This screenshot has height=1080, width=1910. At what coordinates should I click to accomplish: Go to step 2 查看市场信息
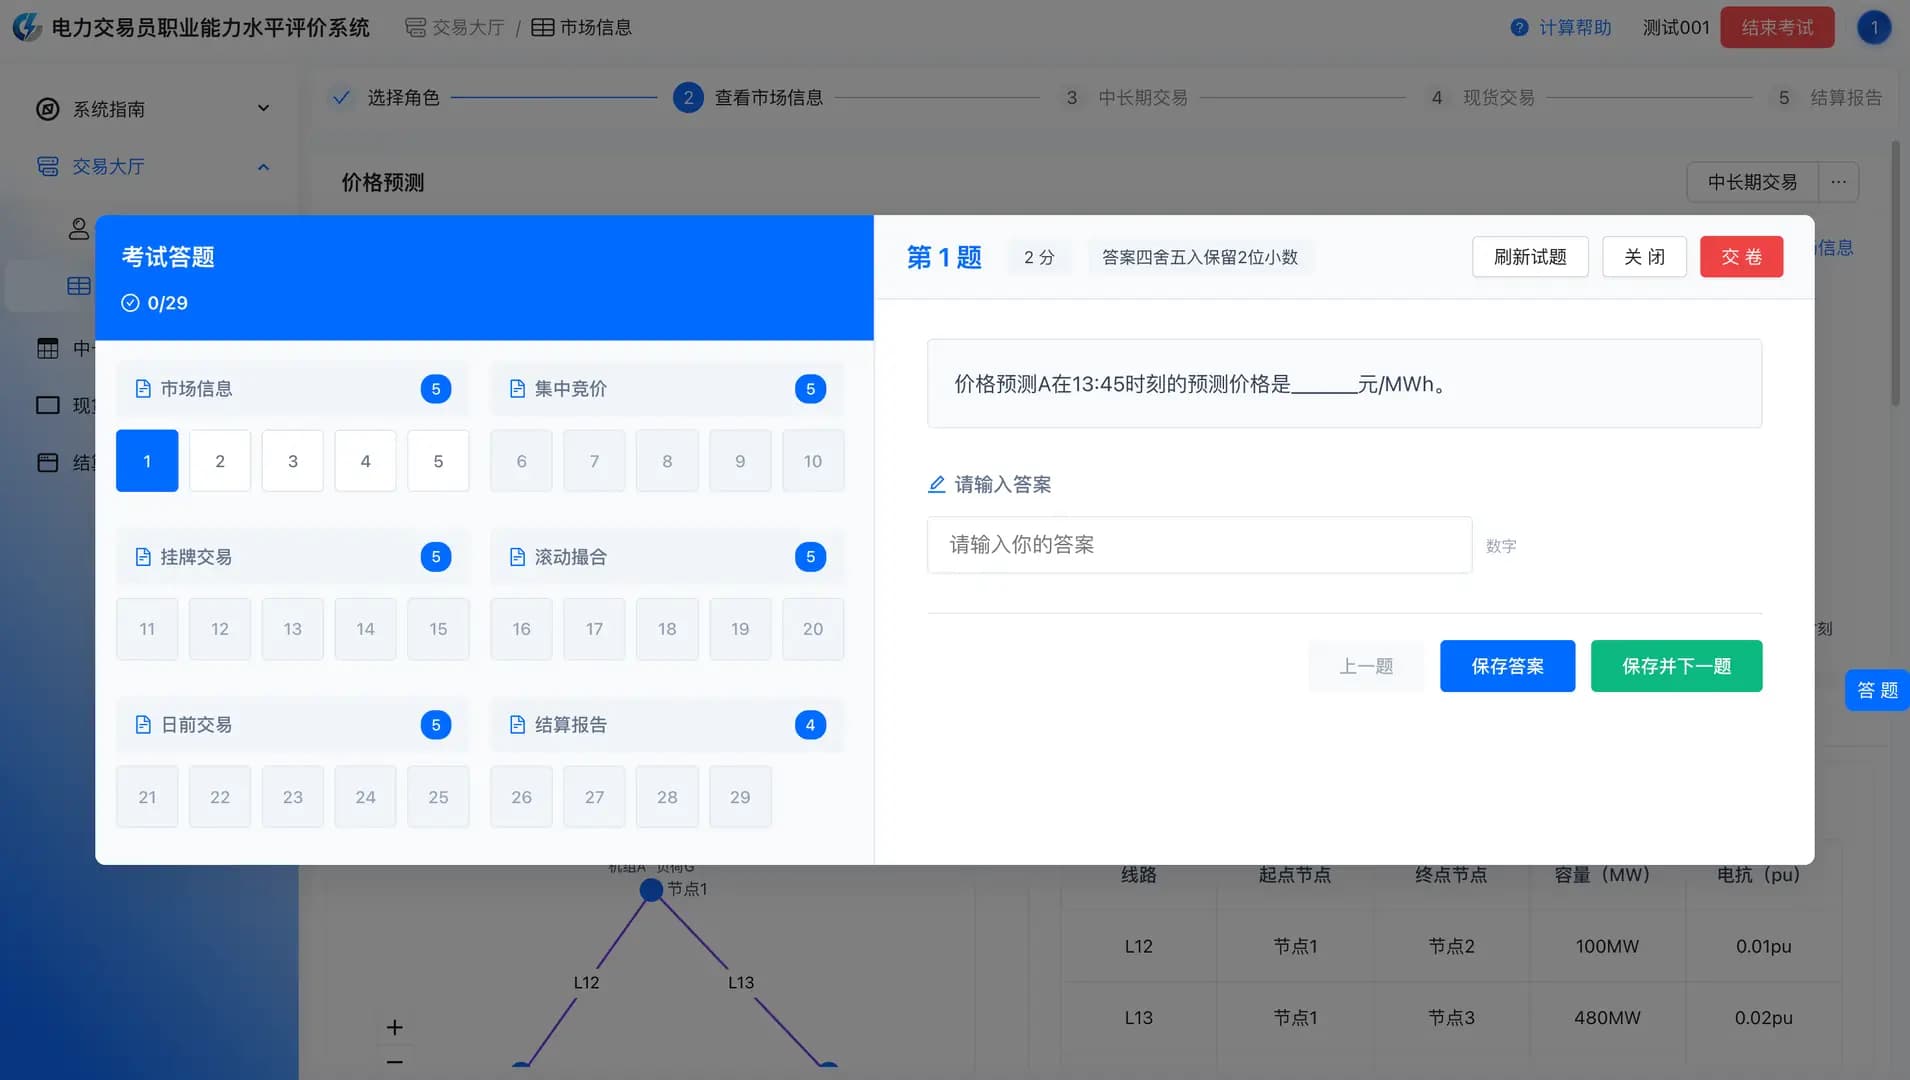pos(747,98)
